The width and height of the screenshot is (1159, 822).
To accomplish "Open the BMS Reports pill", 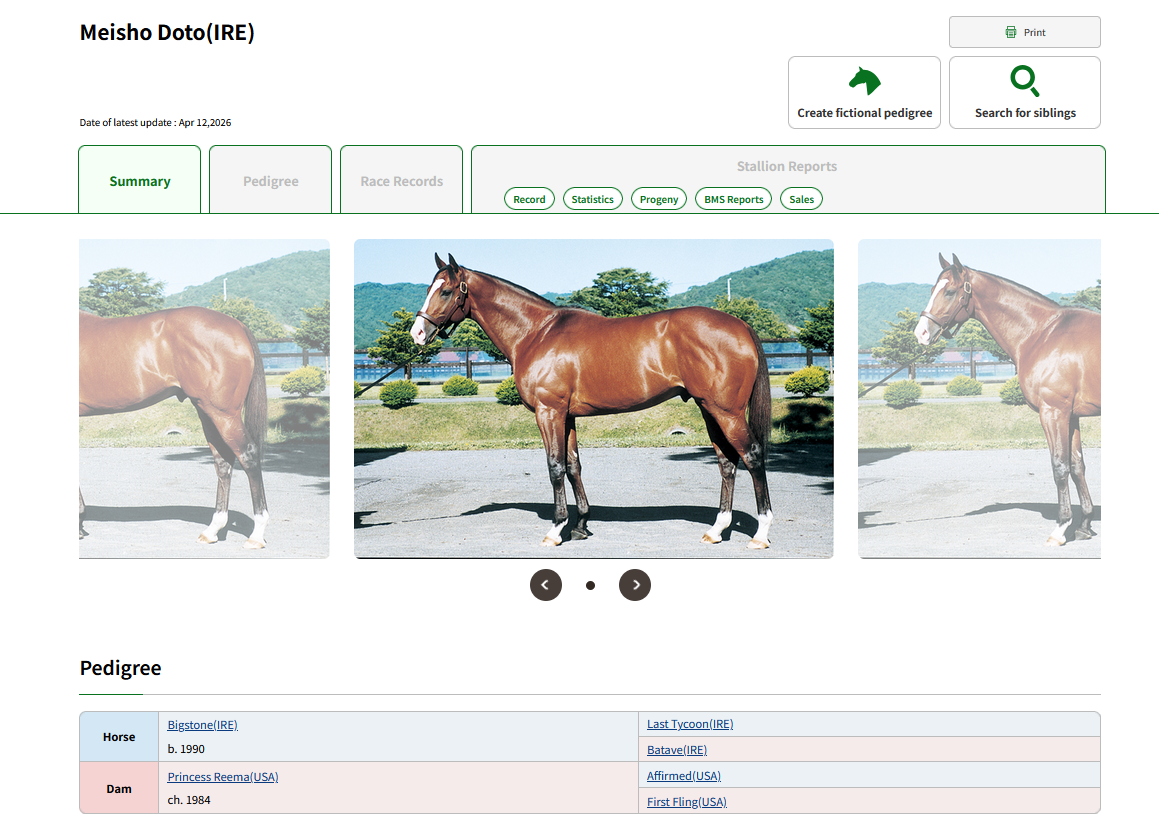I will click(733, 199).
